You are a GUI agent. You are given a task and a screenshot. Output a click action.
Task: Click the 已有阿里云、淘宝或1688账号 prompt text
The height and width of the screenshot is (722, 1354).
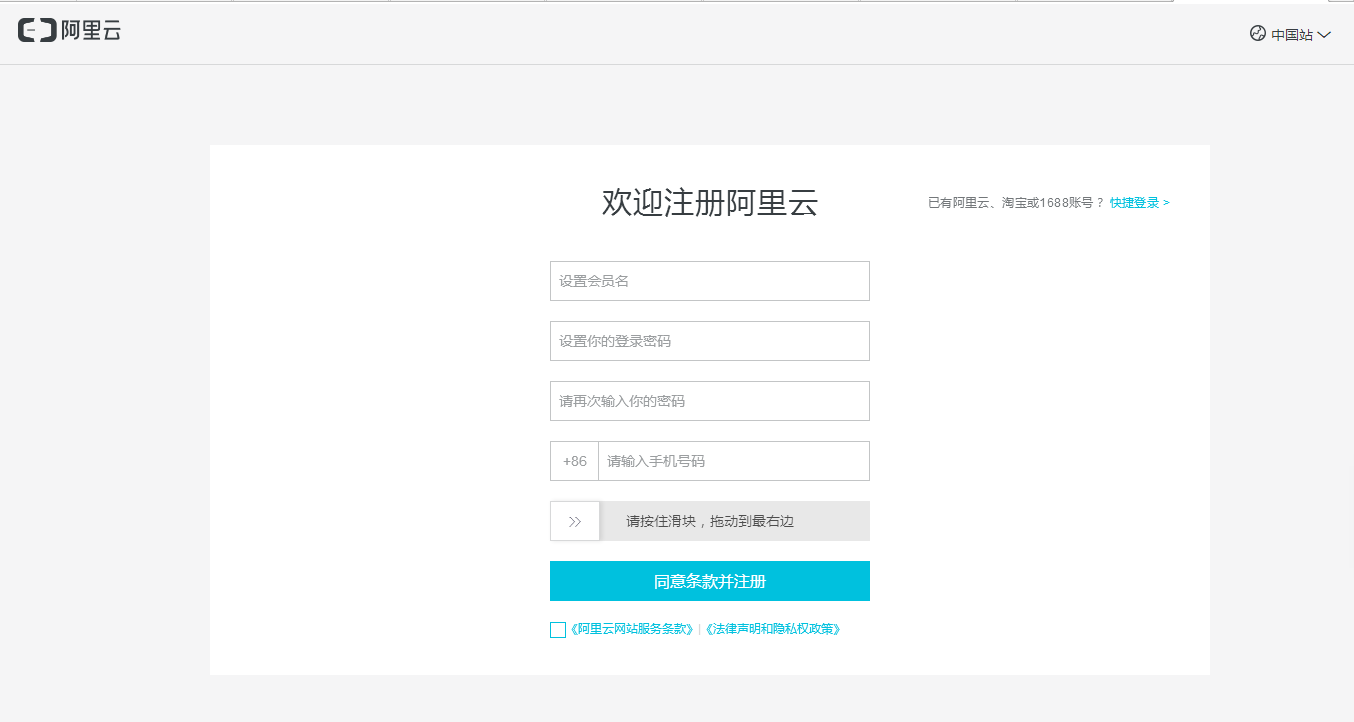1015,203
